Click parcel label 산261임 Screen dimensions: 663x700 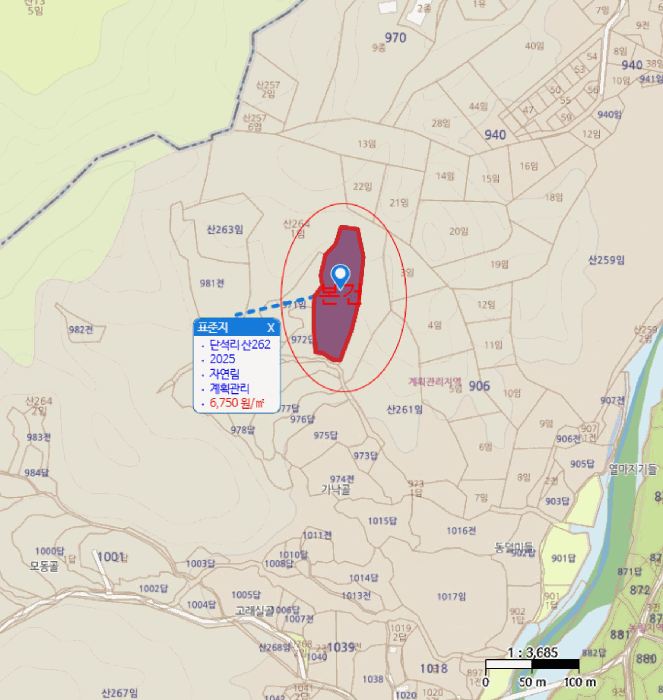404,409
